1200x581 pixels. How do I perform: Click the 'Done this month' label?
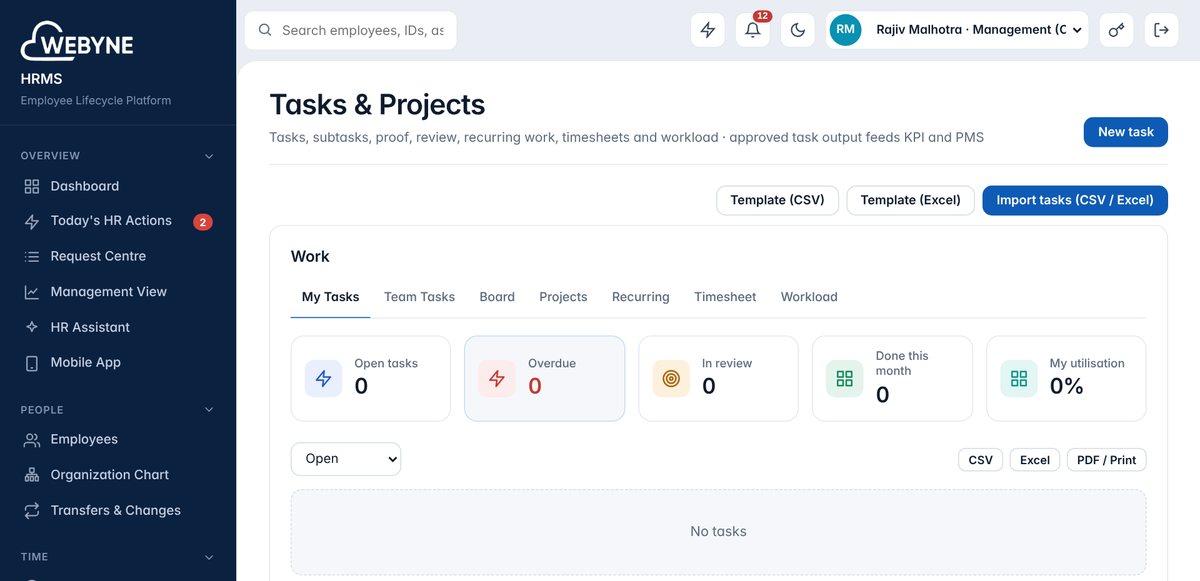pos(902,363)
